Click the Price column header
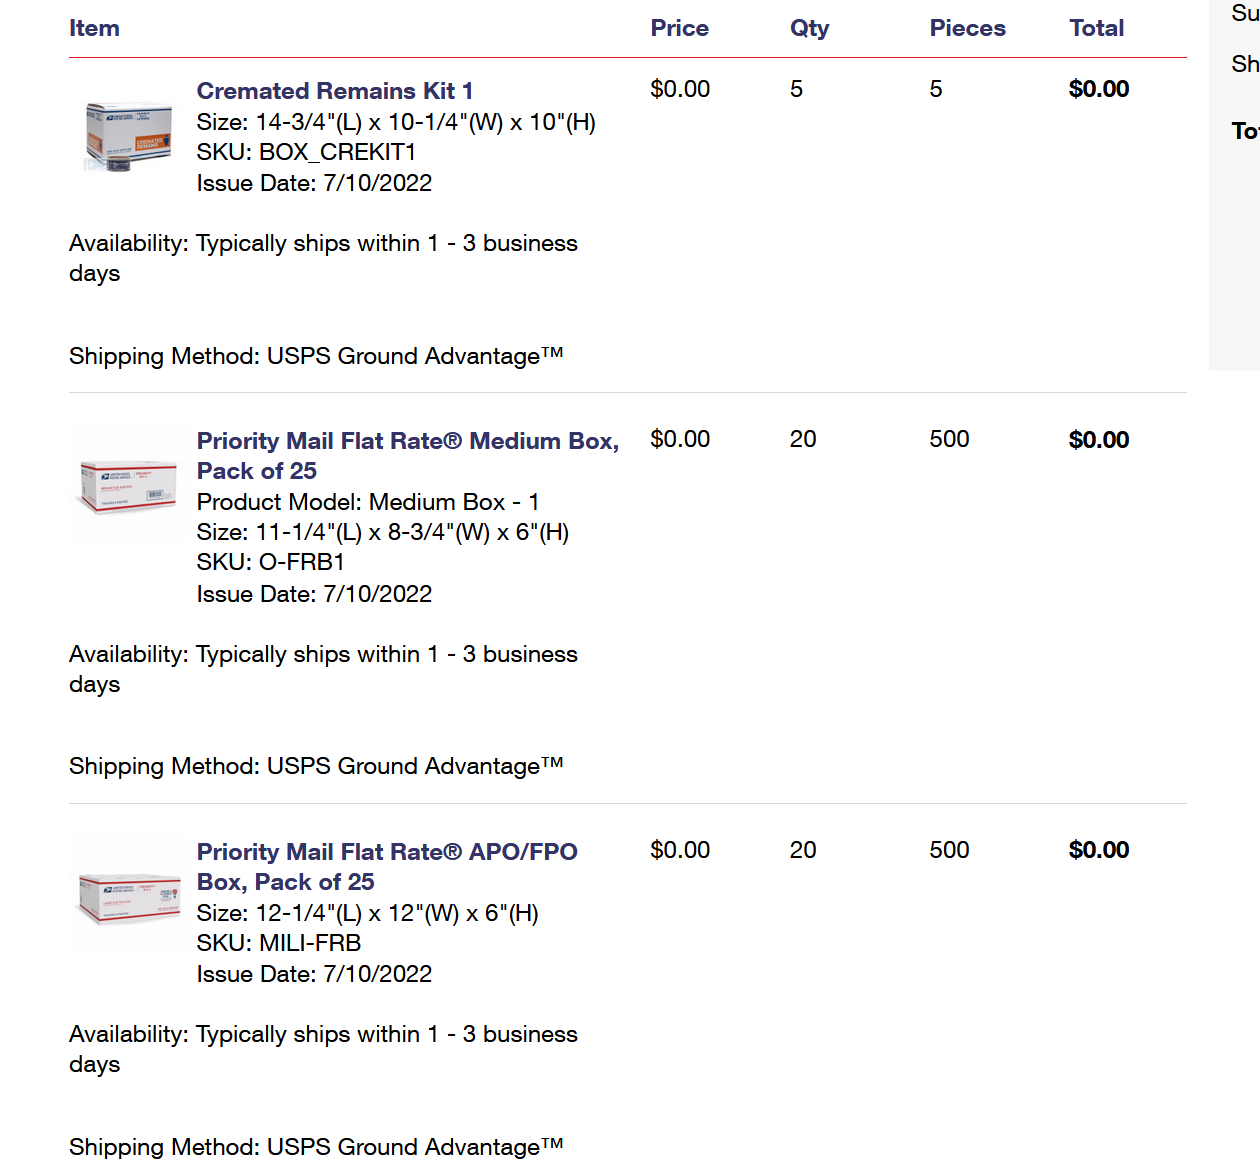 (679, 28)
